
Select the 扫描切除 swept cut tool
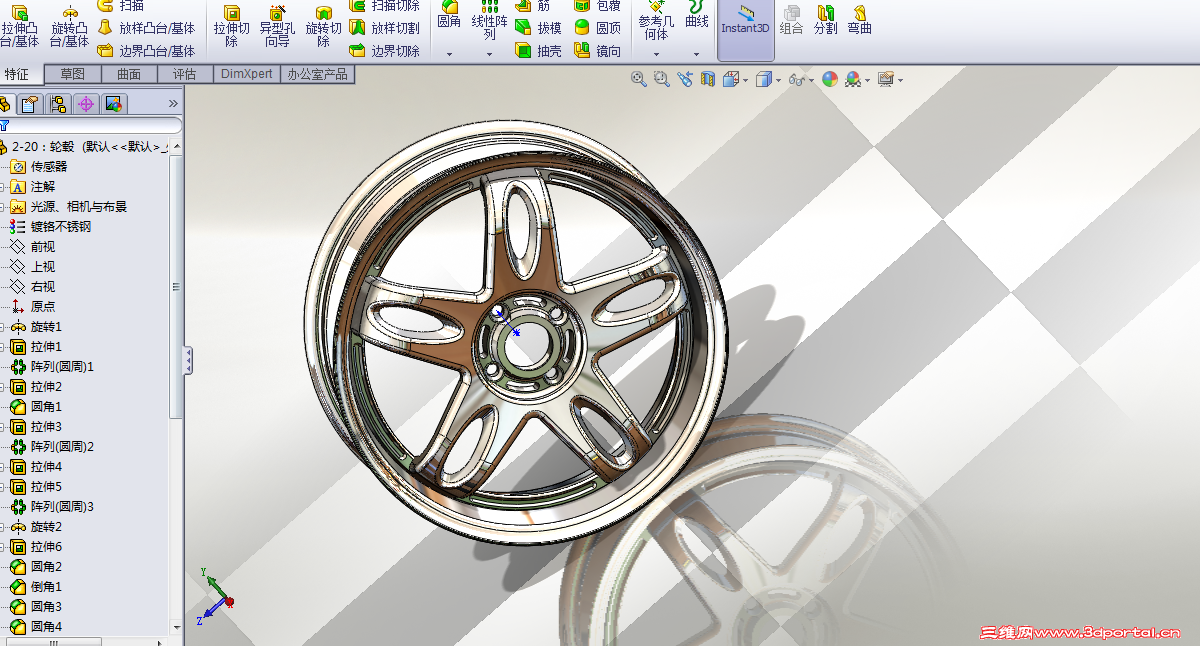coord(384,5)
